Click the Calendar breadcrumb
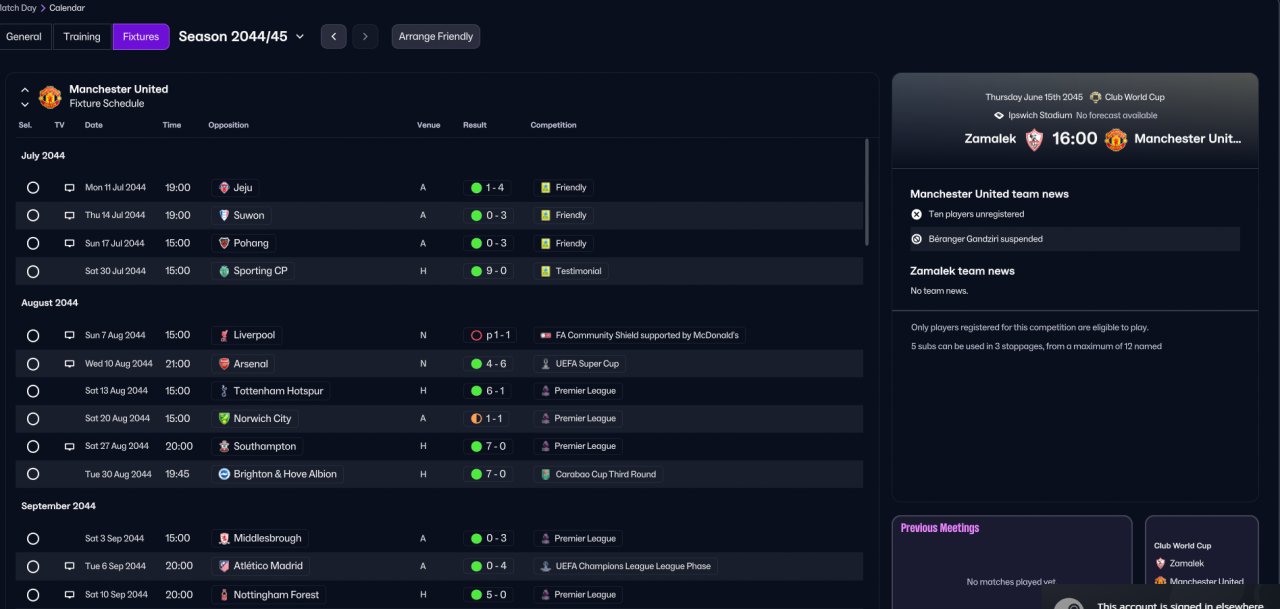 point(67,8)
